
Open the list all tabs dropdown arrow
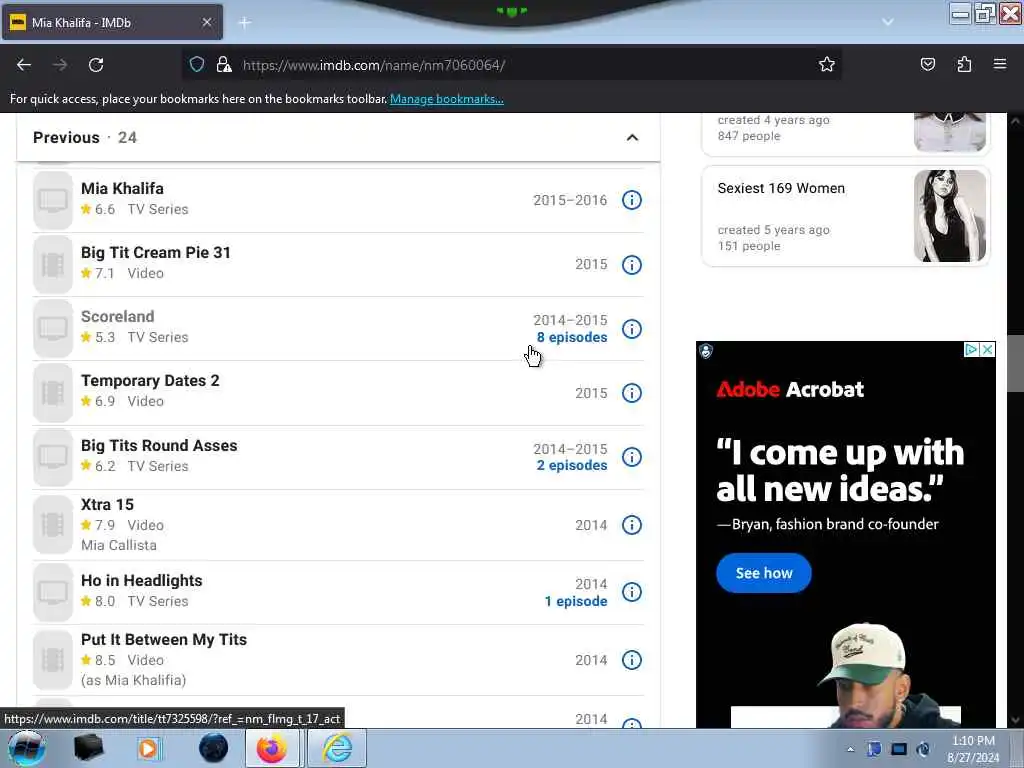coord(888,22)
